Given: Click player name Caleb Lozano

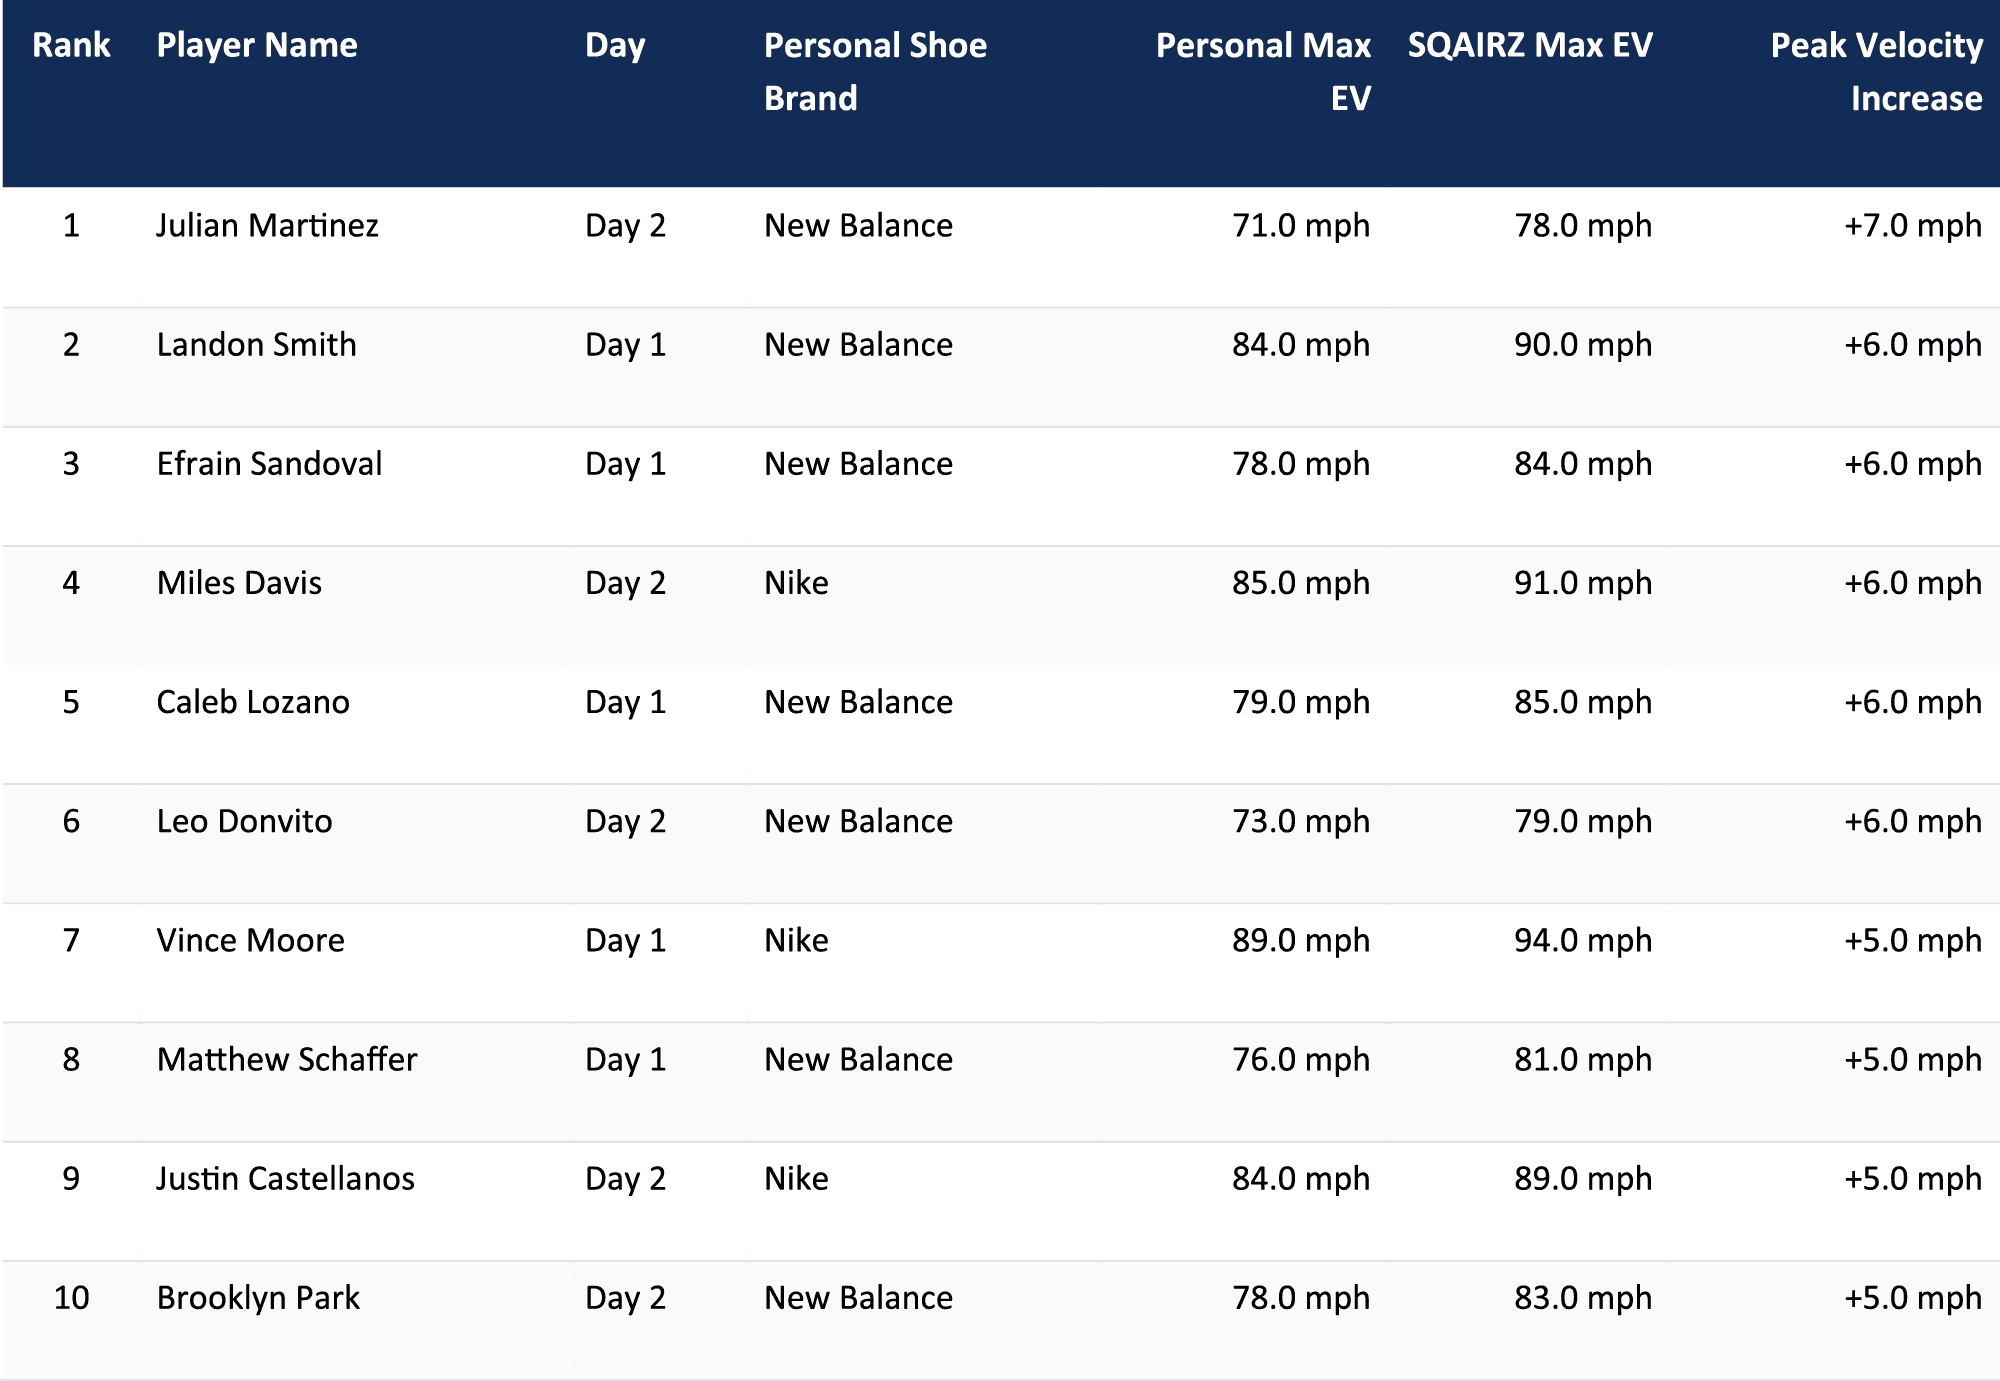Looking at the screenshot, I should point(253,702).
